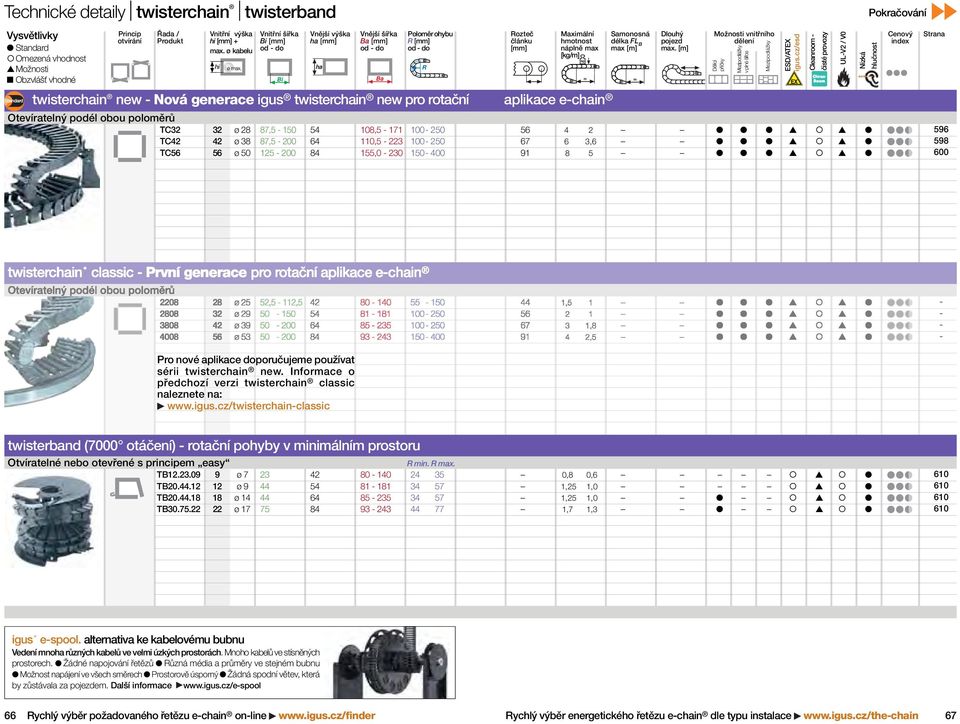Click the UL-V2/V0 flame icon
Image resolution: width=960 pixels, height=724 pixels.
(x=844, y=78)
